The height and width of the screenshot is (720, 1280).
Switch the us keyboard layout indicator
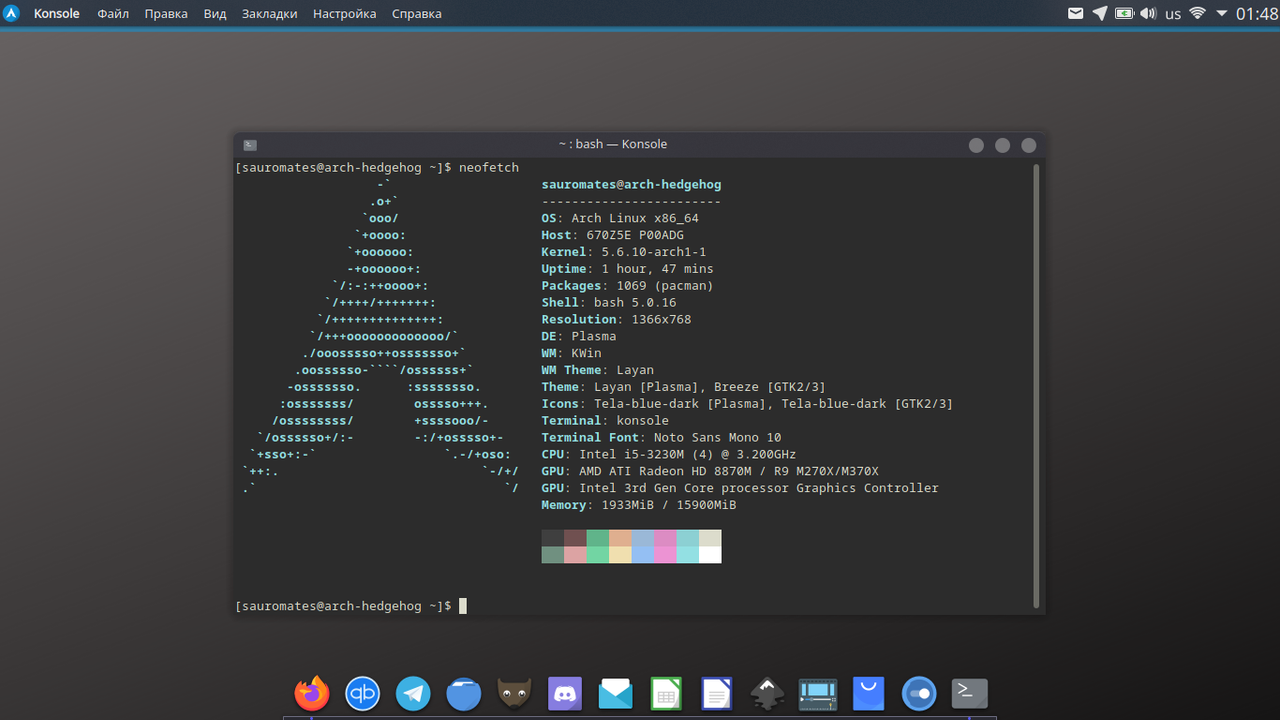coord(1173,14)
